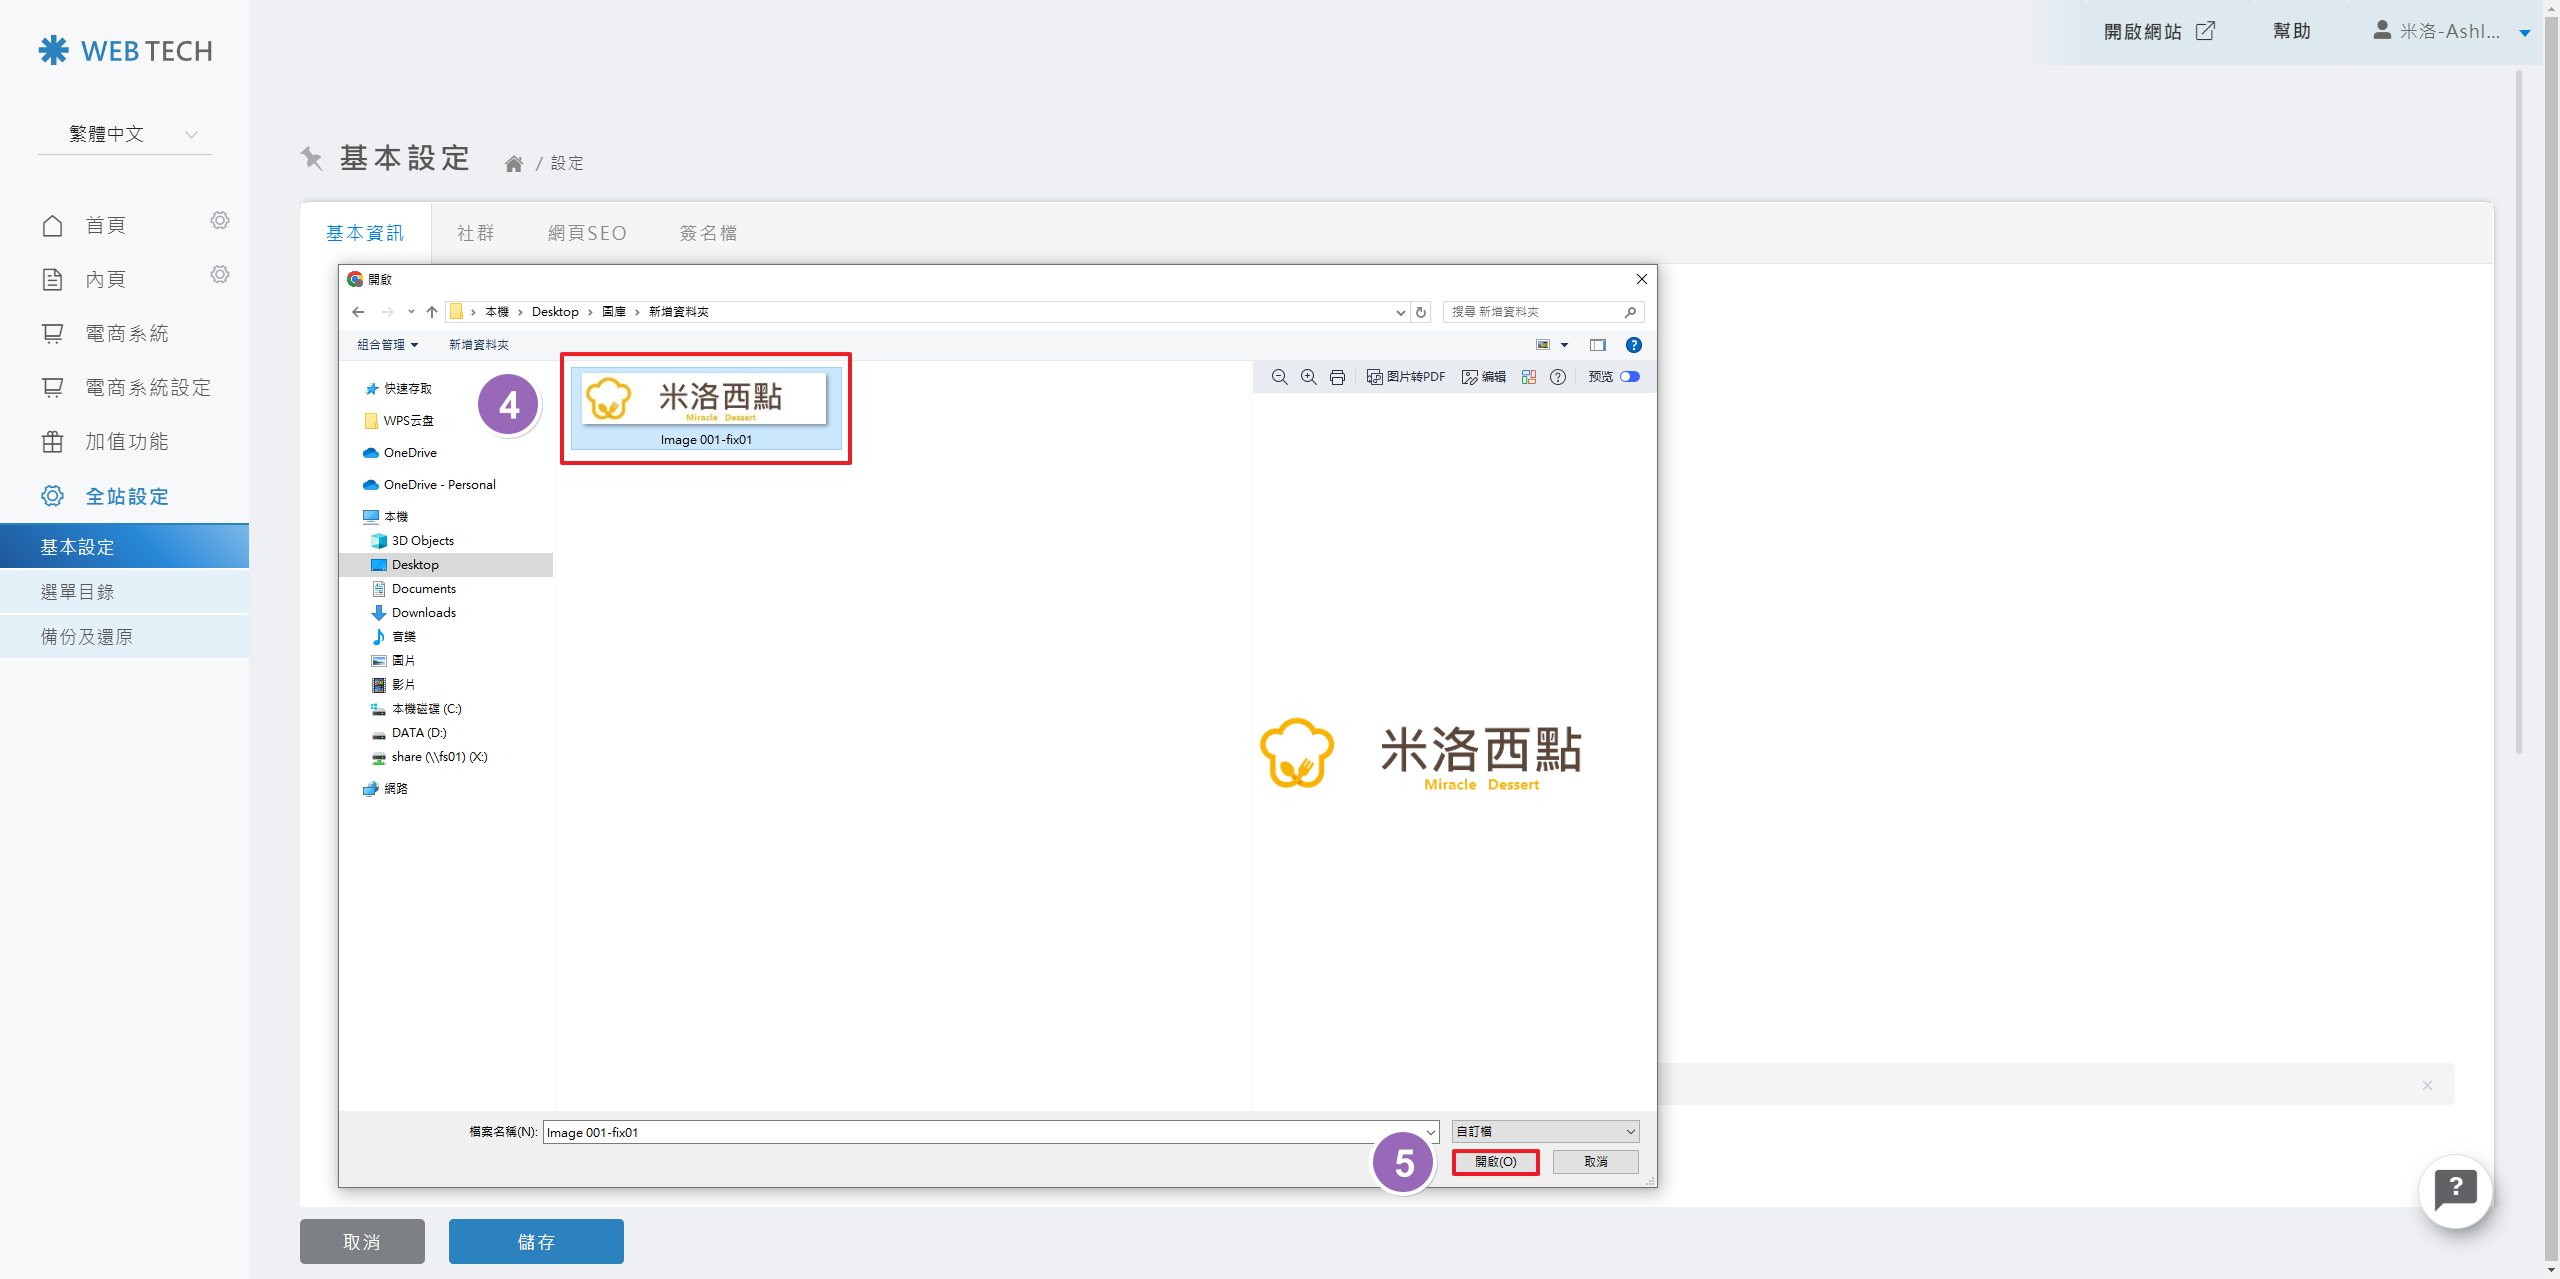Open the 繁體中文 language dropdown
Image resolution: width=2560 pixels, height=1279 pixels.
125,134
